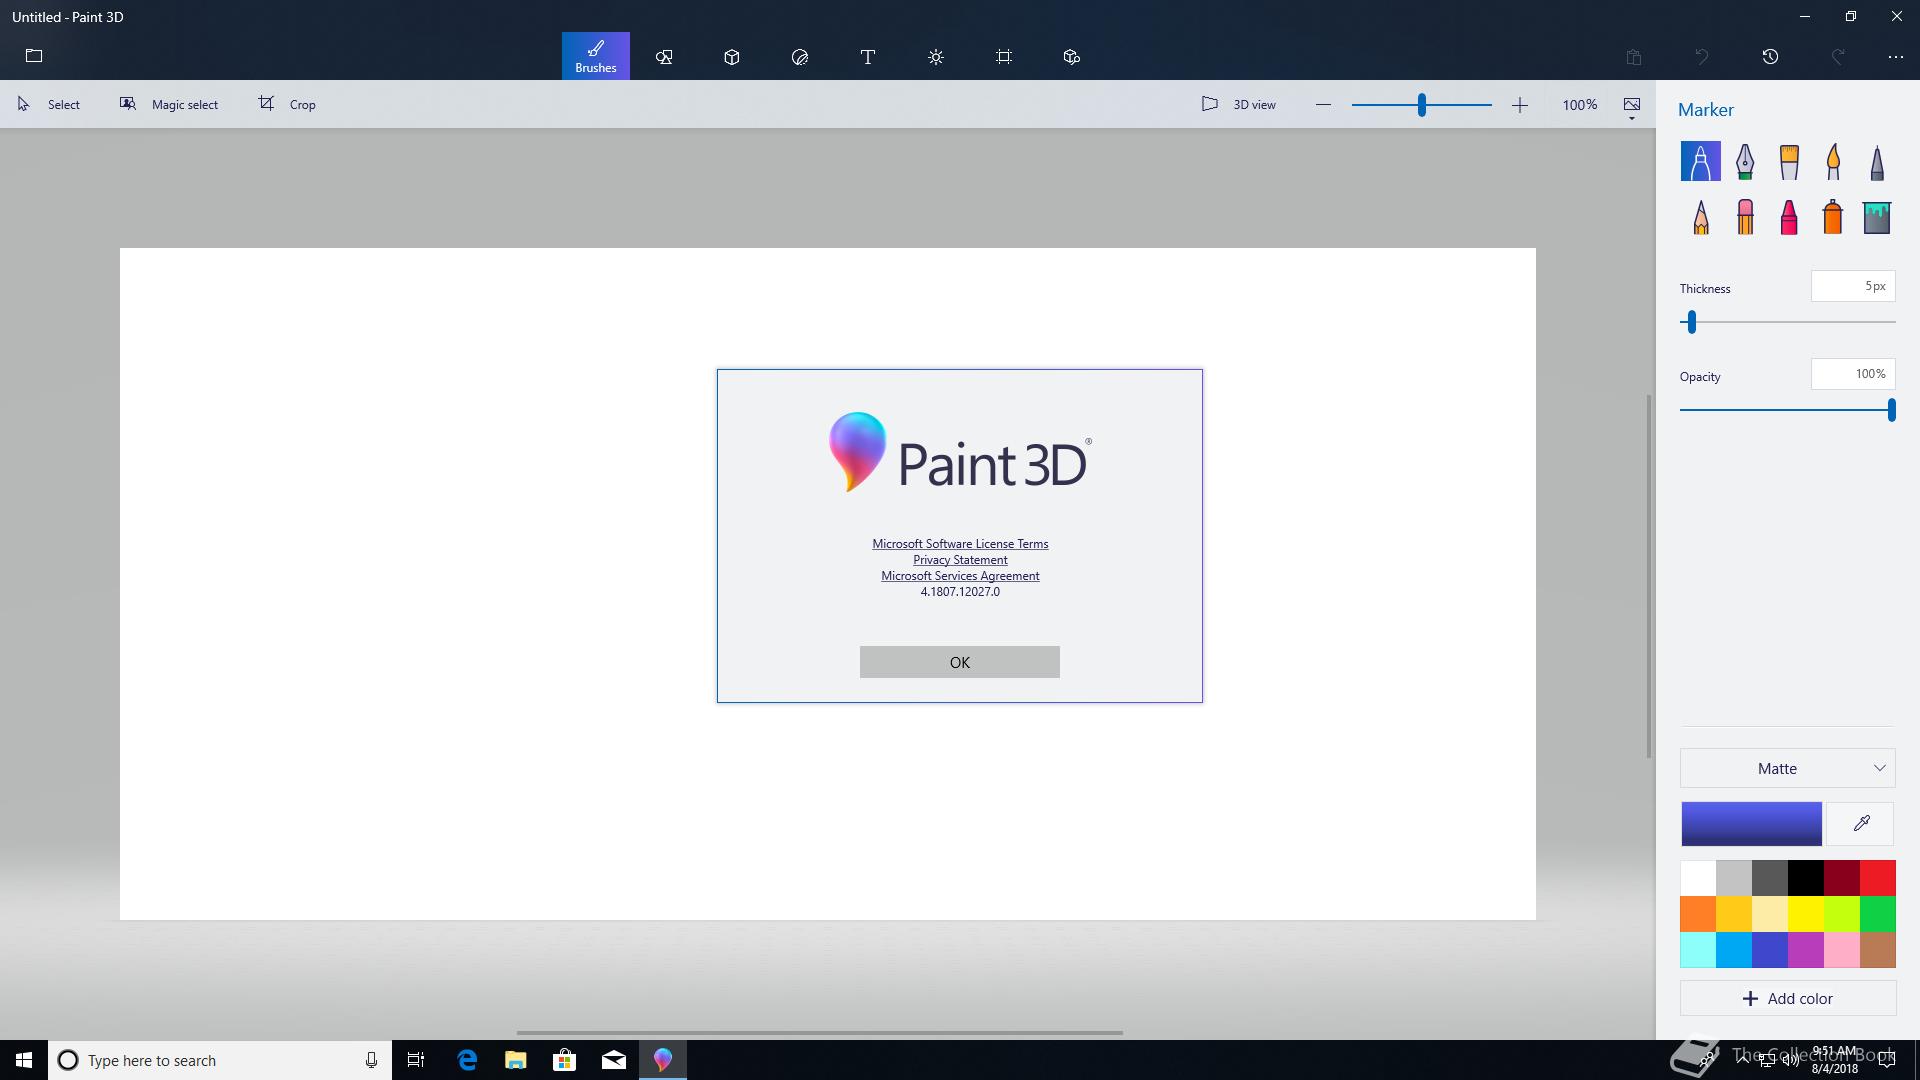The height and width of the screenshot is (1080, 1920).
Task: Click the Paste clipboard icon
Action: coord(1634,57)
